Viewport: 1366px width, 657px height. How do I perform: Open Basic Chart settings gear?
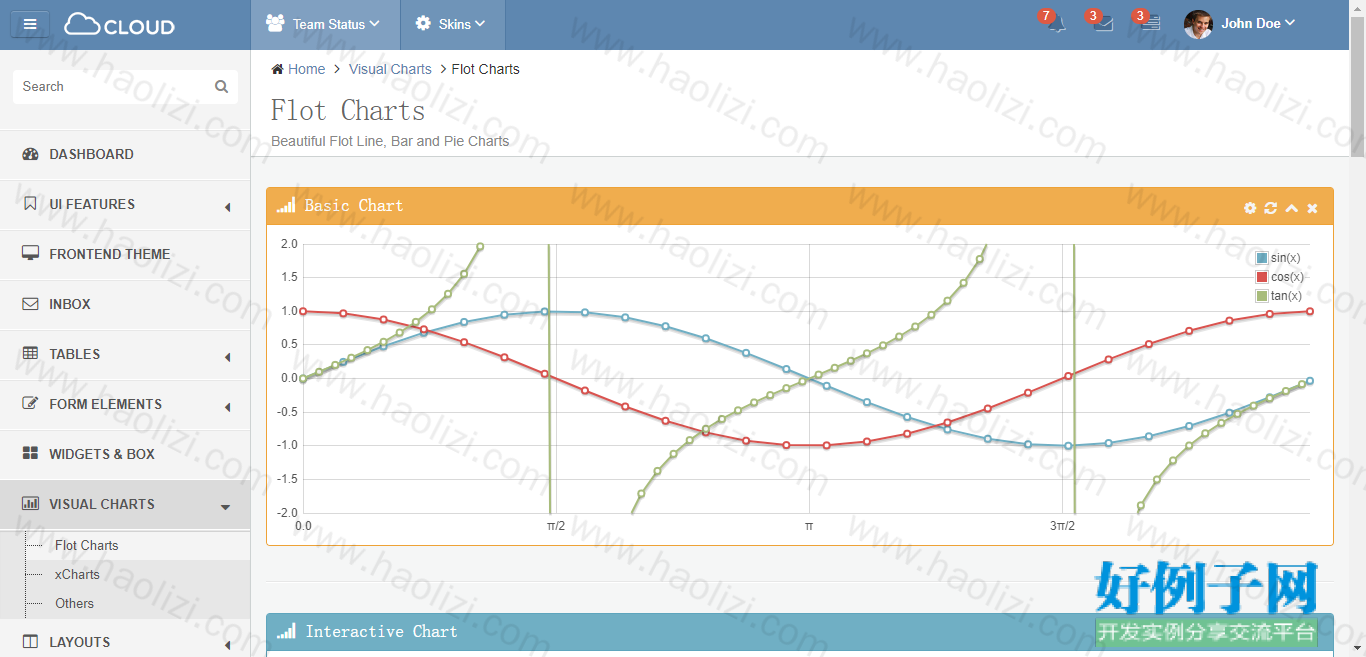pyautogui.click(x=1250, y=208)
